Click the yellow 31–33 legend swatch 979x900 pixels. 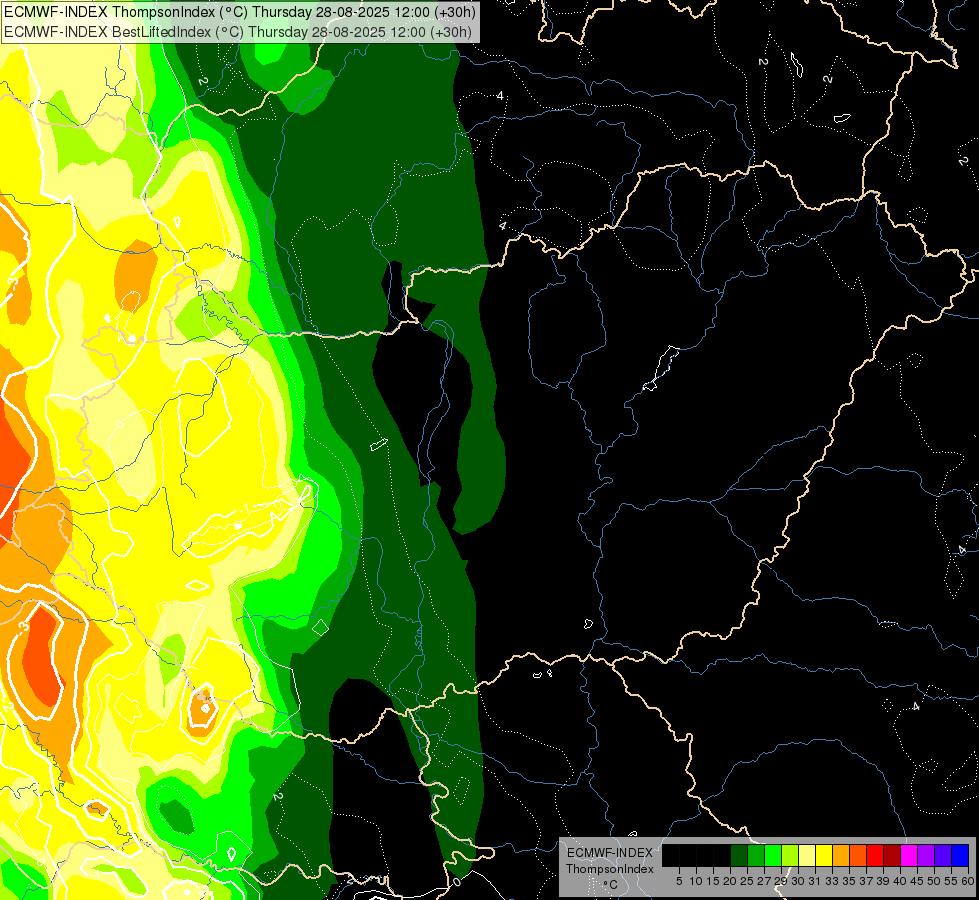(x=824, y=855)
